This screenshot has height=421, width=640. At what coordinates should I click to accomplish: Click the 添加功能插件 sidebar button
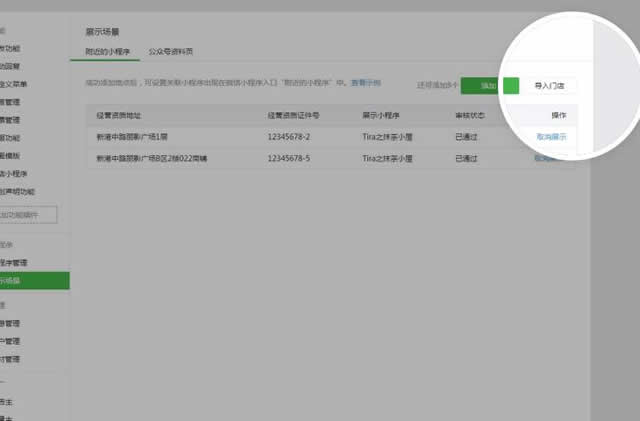point(28,214)
